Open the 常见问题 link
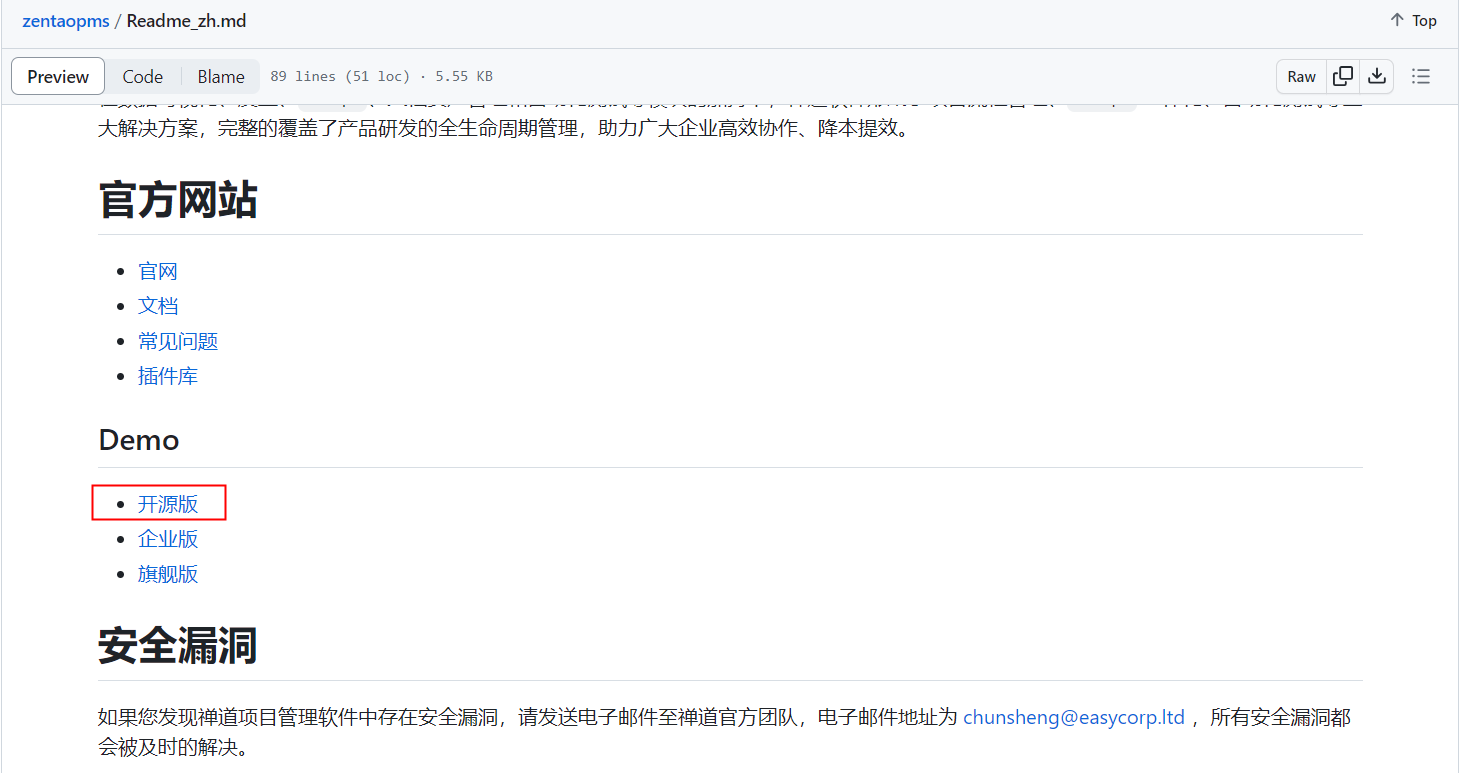1465x773 pixels. 178,341
